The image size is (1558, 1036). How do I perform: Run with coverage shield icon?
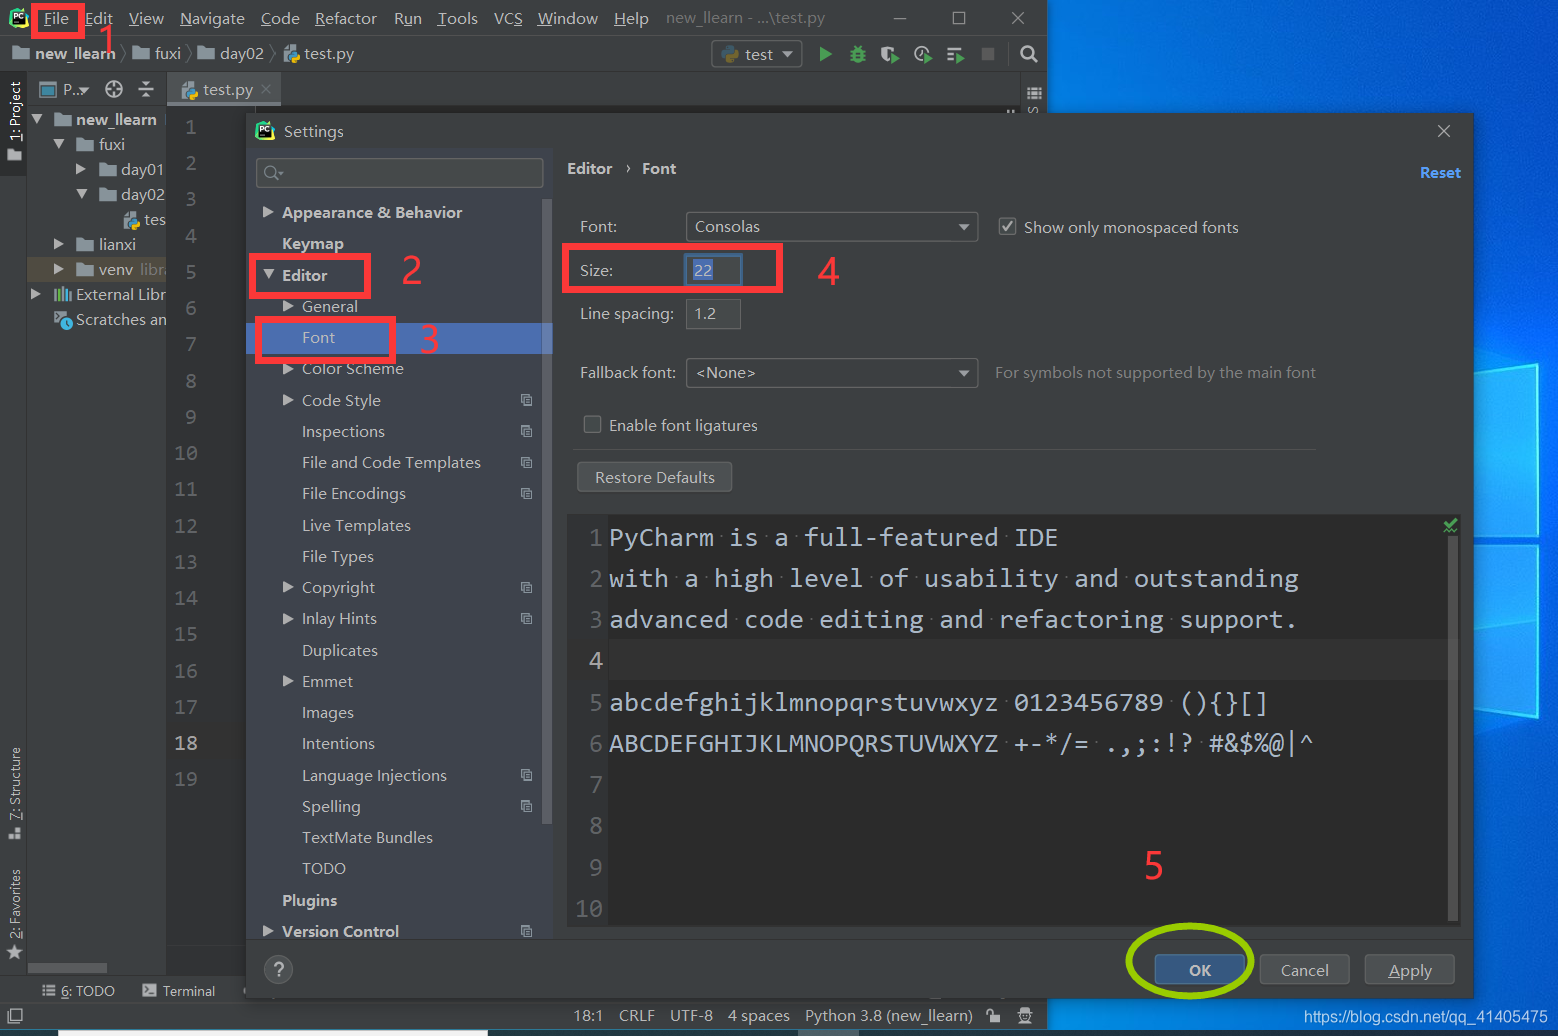[x=889, y=54]
